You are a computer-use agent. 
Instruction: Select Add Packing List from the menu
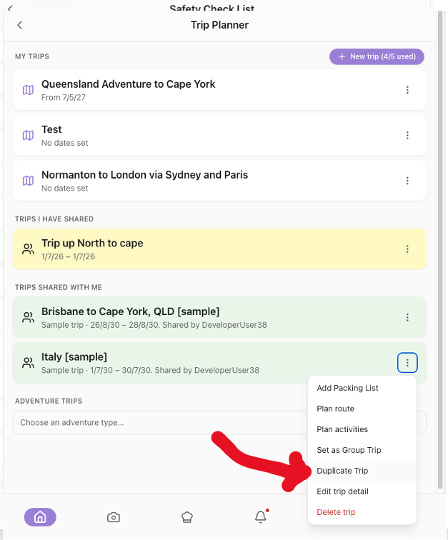362,388
